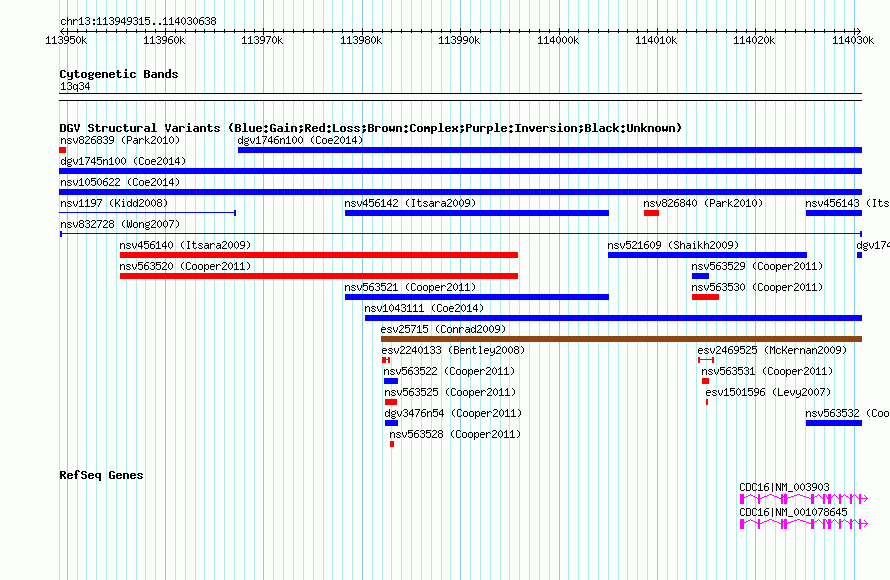Select the nsv563525 (Cooper2011) red block
This screenshot has width=890, height=580.
pyautogui.click(x=391, y=402)
